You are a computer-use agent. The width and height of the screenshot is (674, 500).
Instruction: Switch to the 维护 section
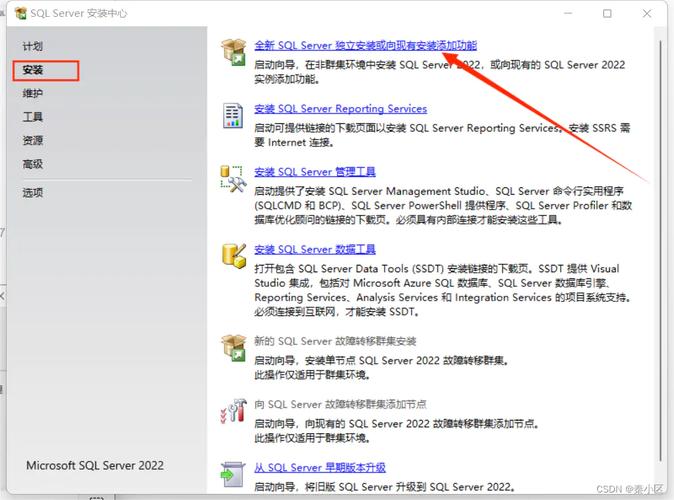click(x=33, y=93)
